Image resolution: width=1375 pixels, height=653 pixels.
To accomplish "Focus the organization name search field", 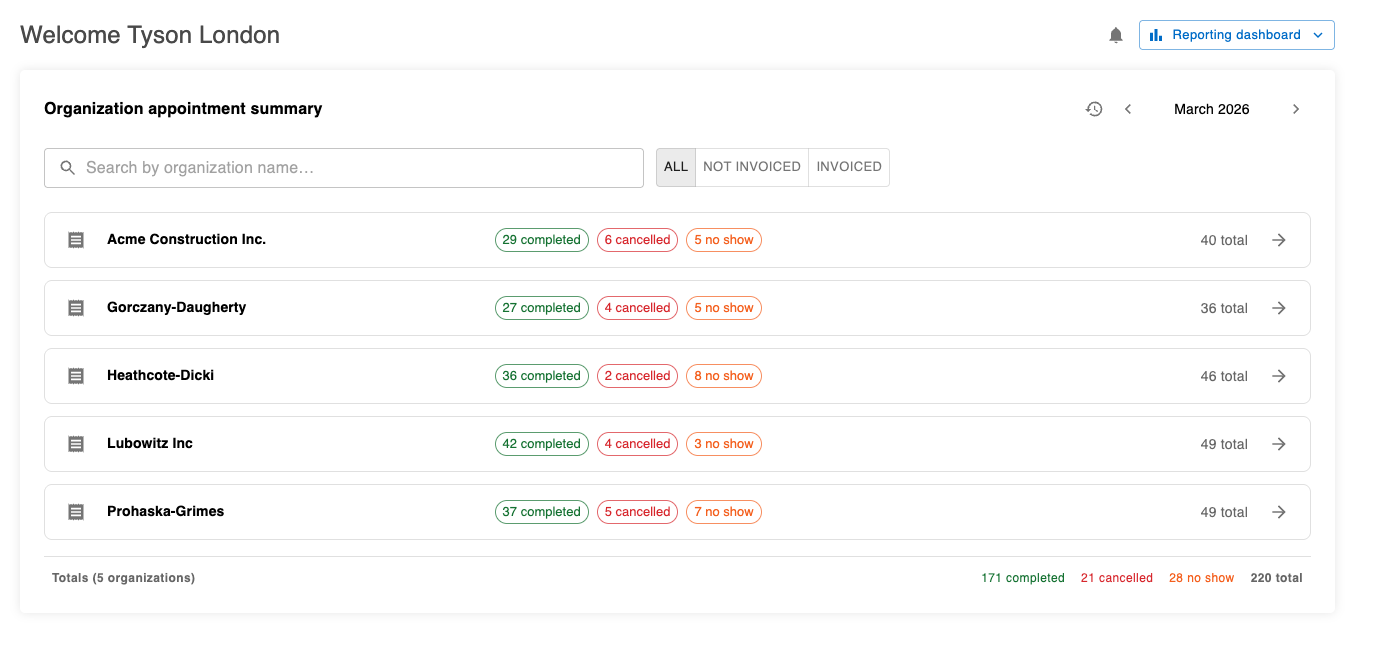I will point(344,168).
